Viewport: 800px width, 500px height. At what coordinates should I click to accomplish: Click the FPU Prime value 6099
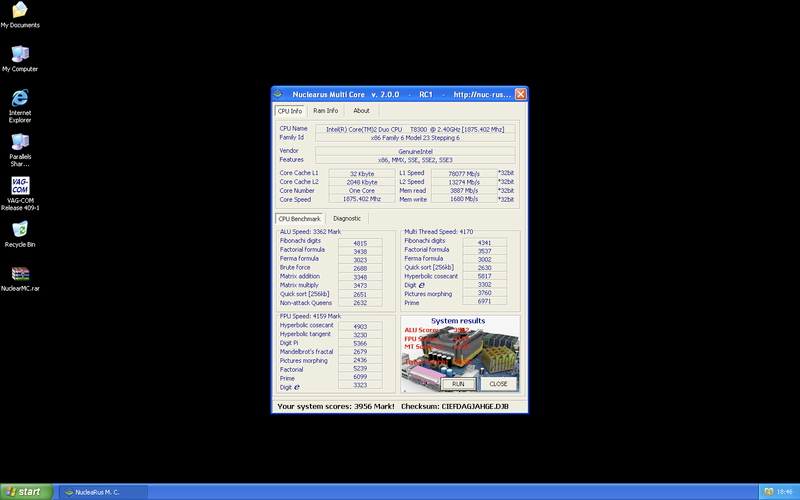(x=360, y=377)
